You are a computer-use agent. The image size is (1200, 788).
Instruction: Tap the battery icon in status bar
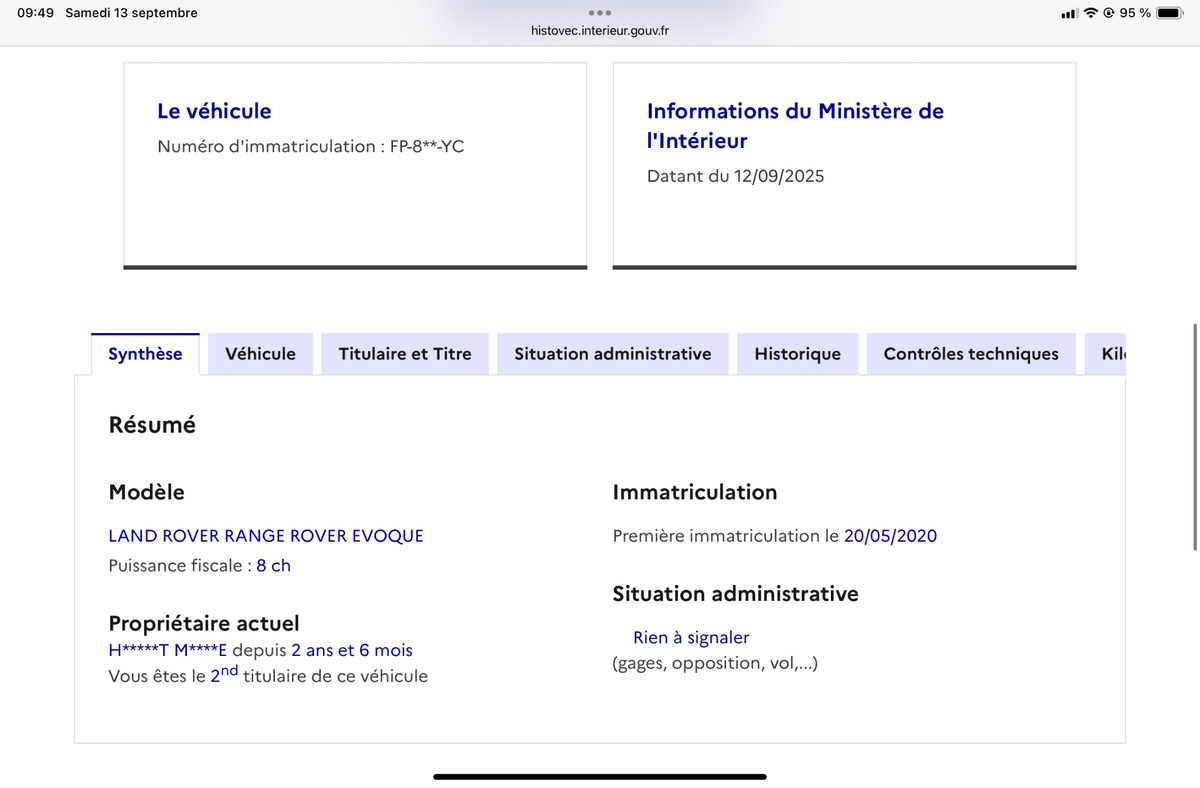pyautogui.click(x=1170, y=13)
